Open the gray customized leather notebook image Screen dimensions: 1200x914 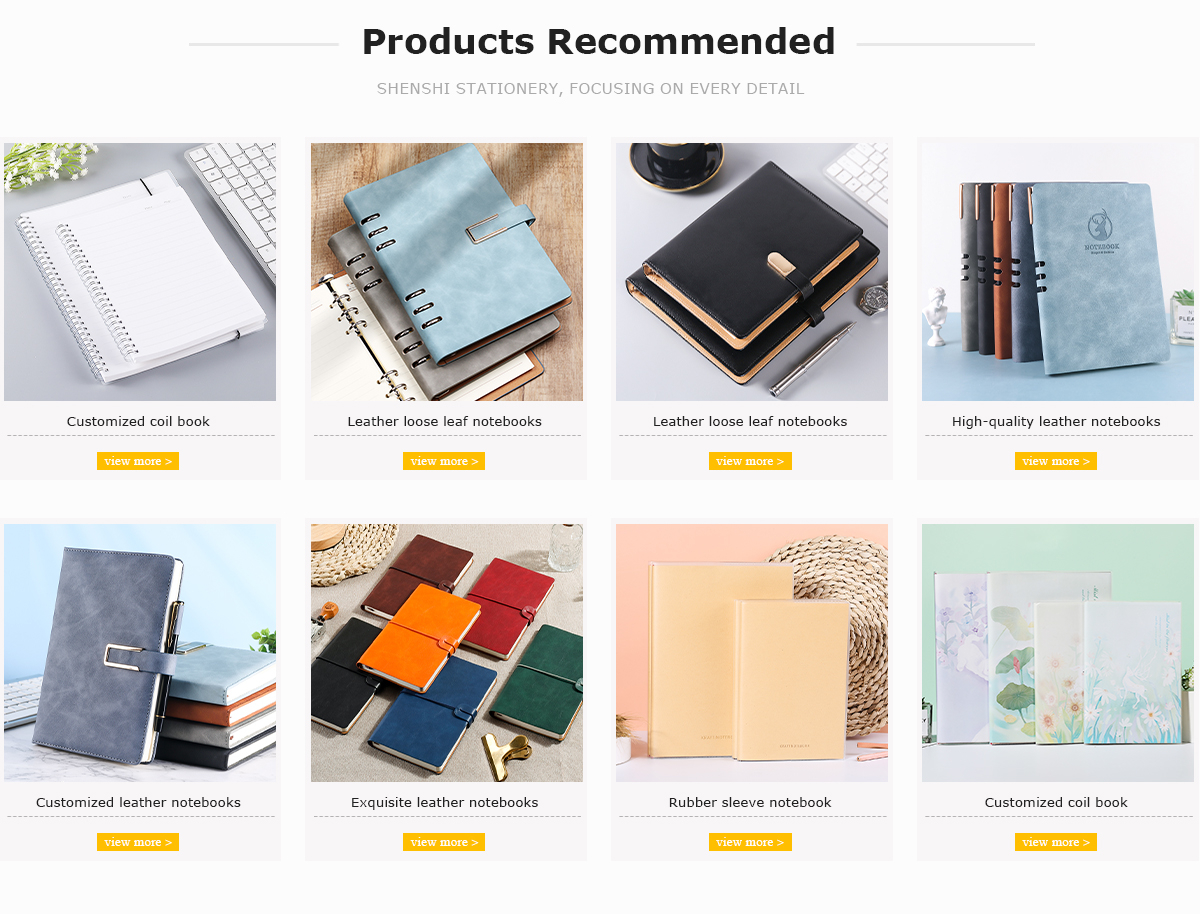click(x=140, y=653)
